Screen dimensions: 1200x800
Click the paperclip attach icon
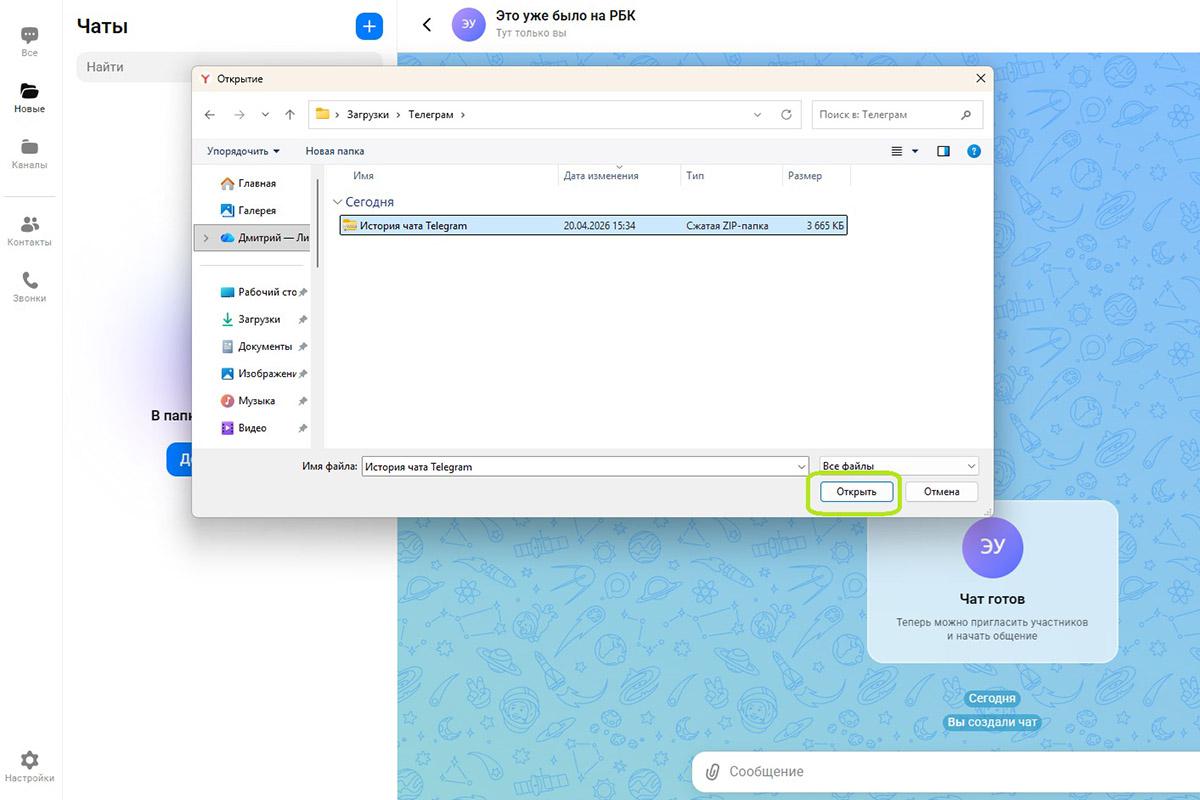[x=712, y=772]
